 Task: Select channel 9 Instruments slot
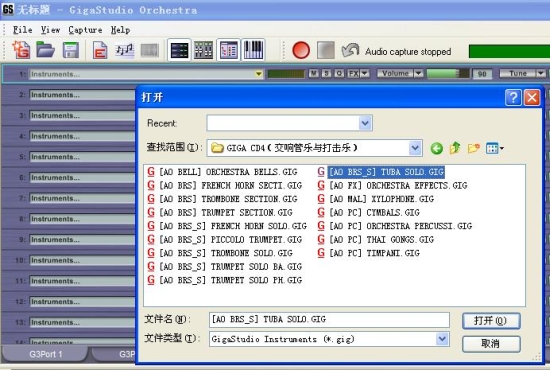82,240
